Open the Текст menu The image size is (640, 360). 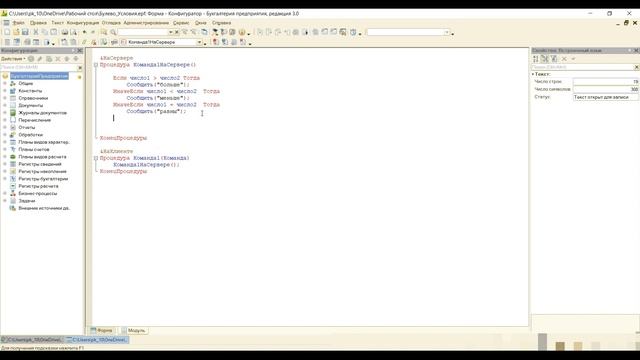(57, 23)
